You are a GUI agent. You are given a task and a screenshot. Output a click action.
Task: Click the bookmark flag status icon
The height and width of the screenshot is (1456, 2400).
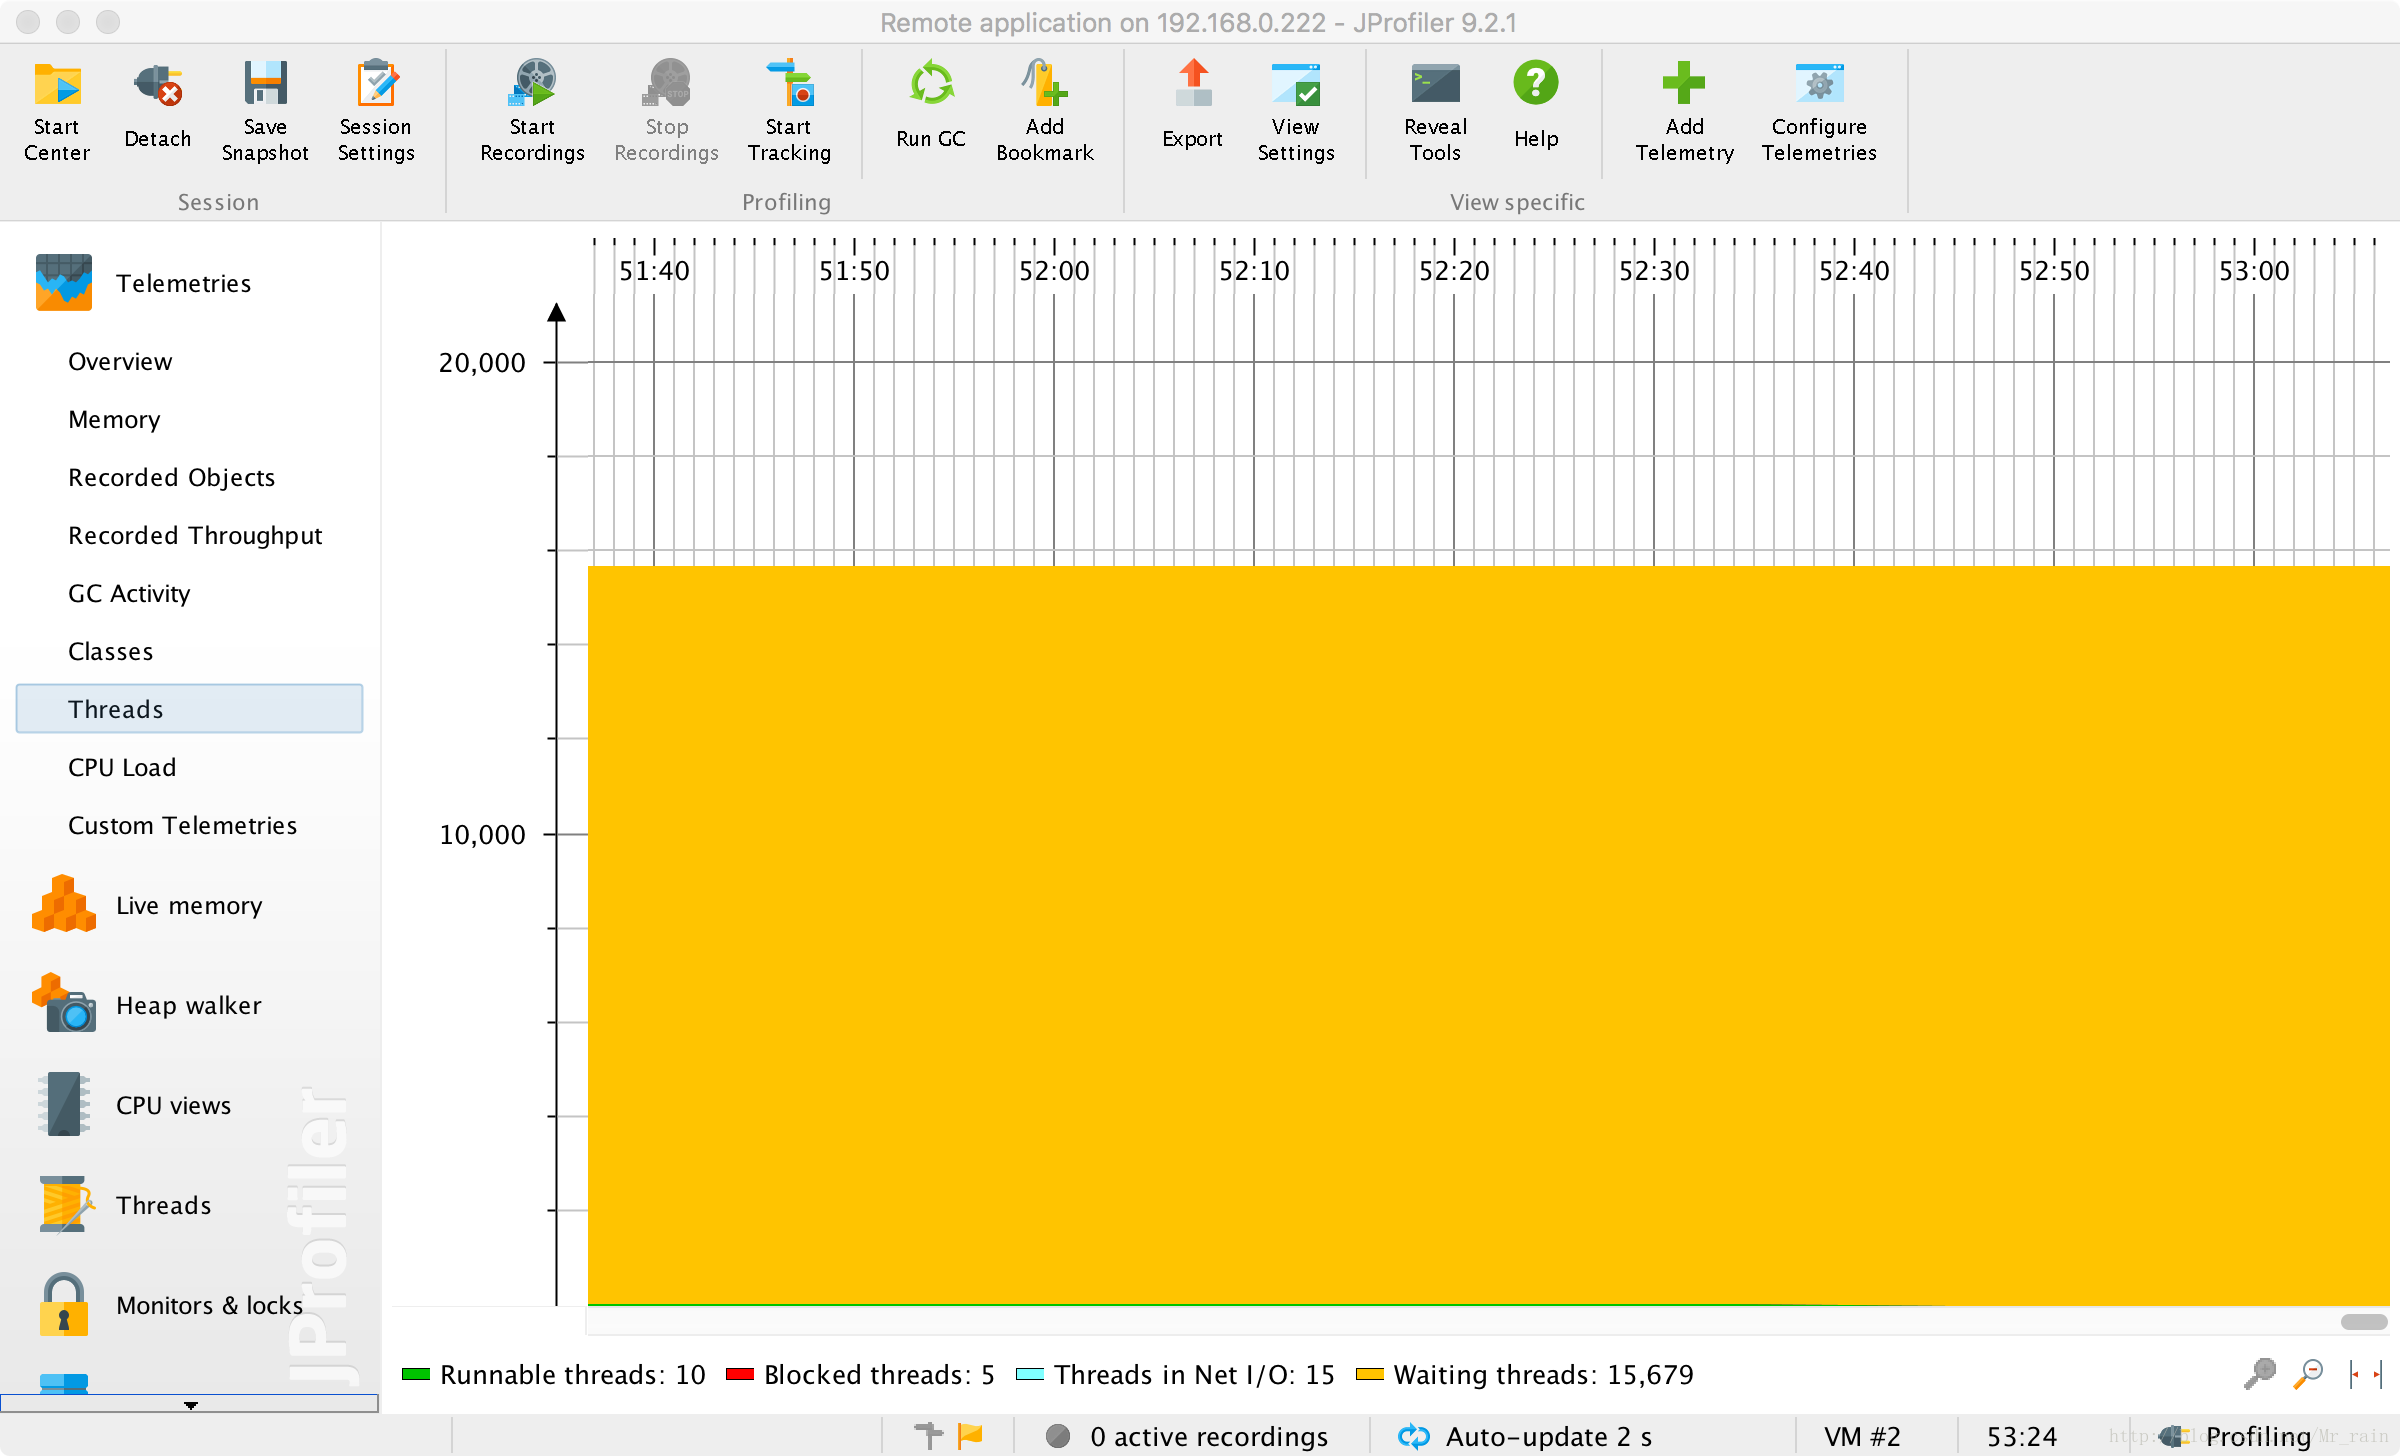tap(970, 1436)
